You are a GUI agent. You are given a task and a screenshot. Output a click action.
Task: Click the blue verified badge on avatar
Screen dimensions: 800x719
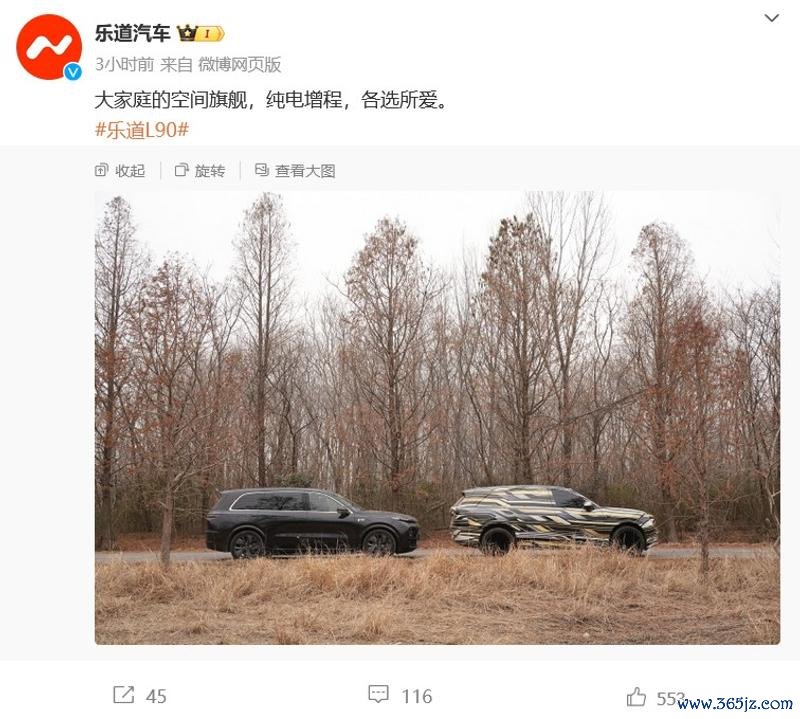73,72
